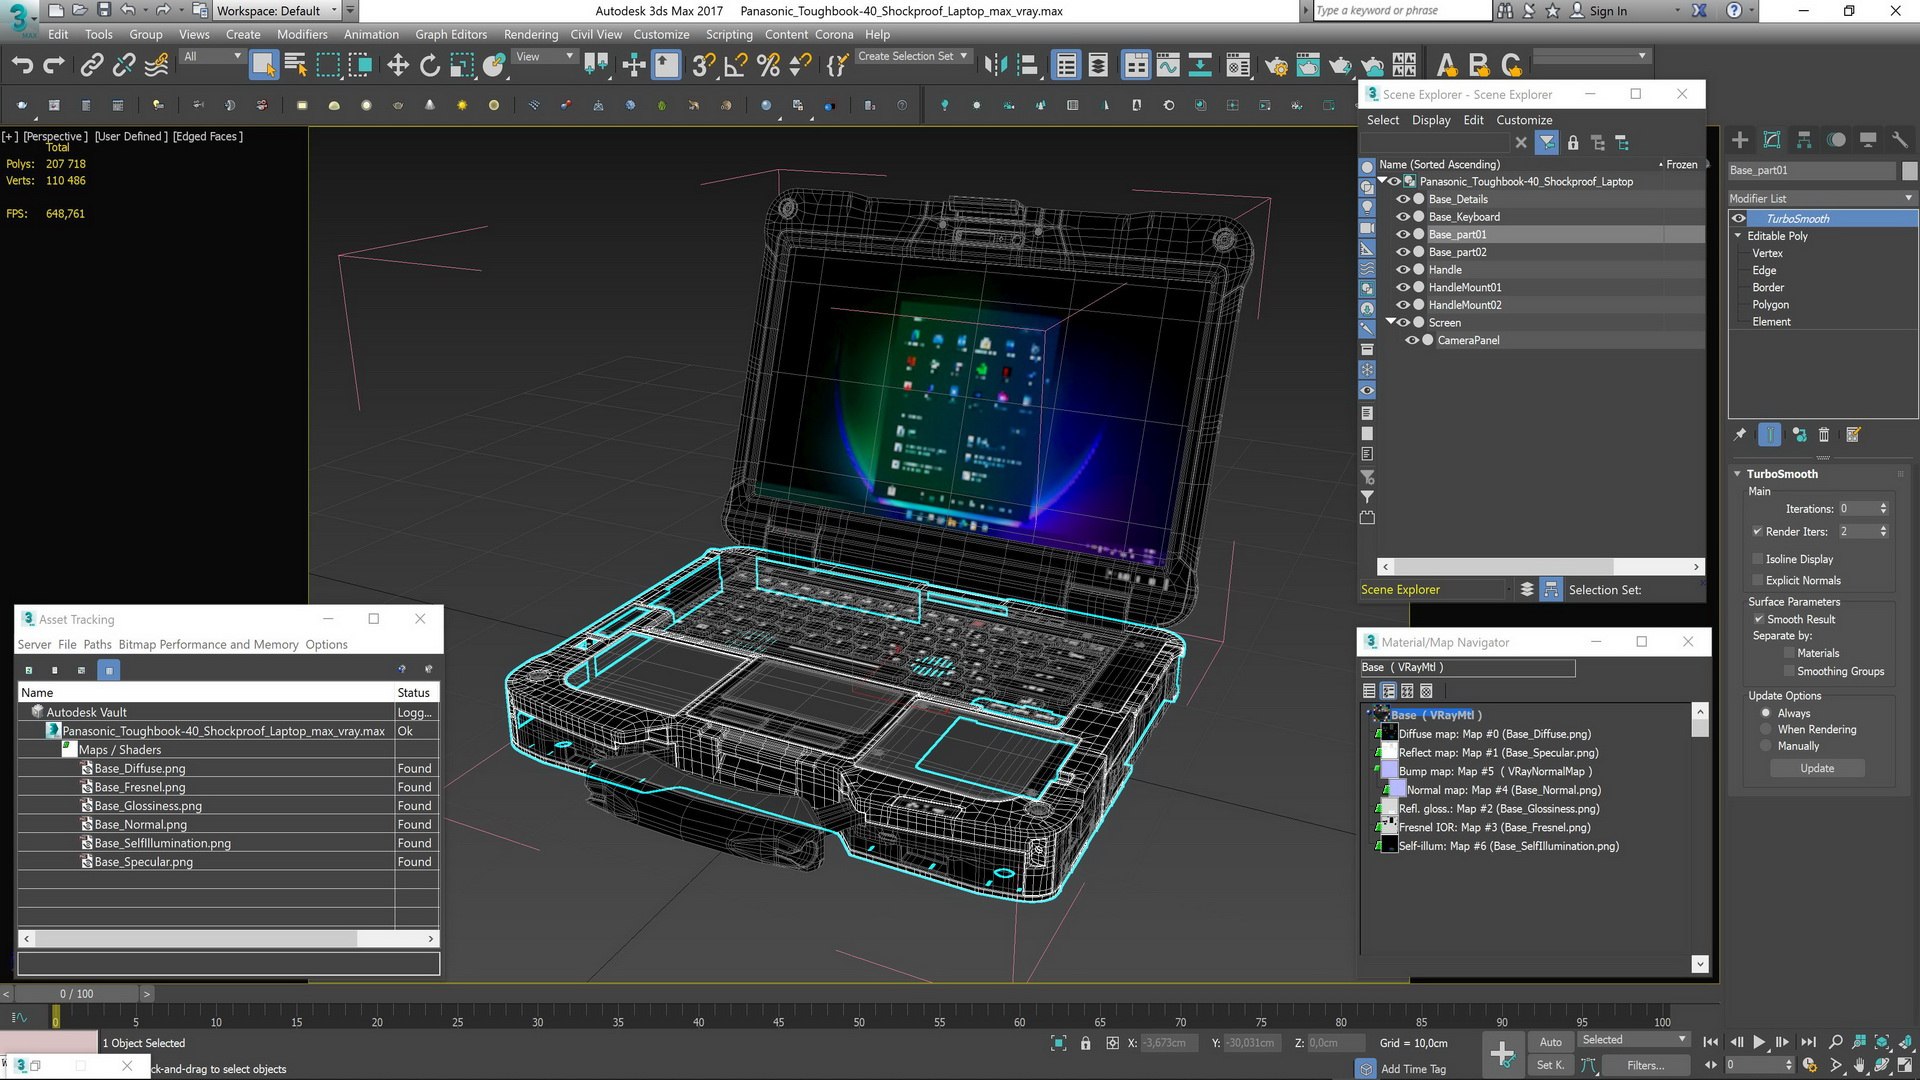This screenshot has height=1080, width=1920.
Task: Click the time slider 0 / 100 handle
Action: tap(76, 994)
